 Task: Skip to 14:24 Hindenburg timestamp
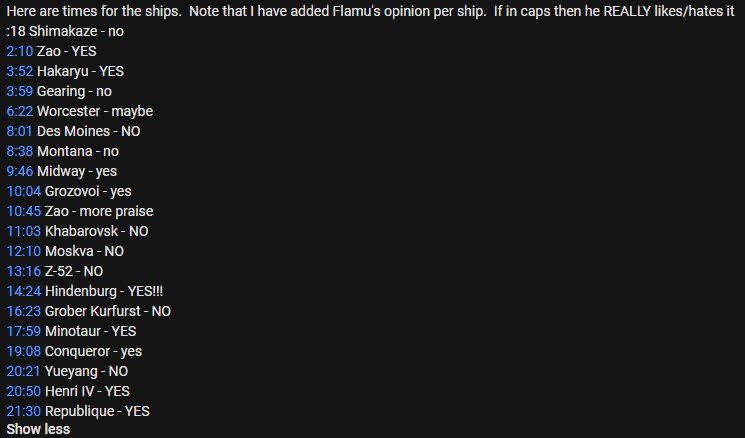click(23, 291)
